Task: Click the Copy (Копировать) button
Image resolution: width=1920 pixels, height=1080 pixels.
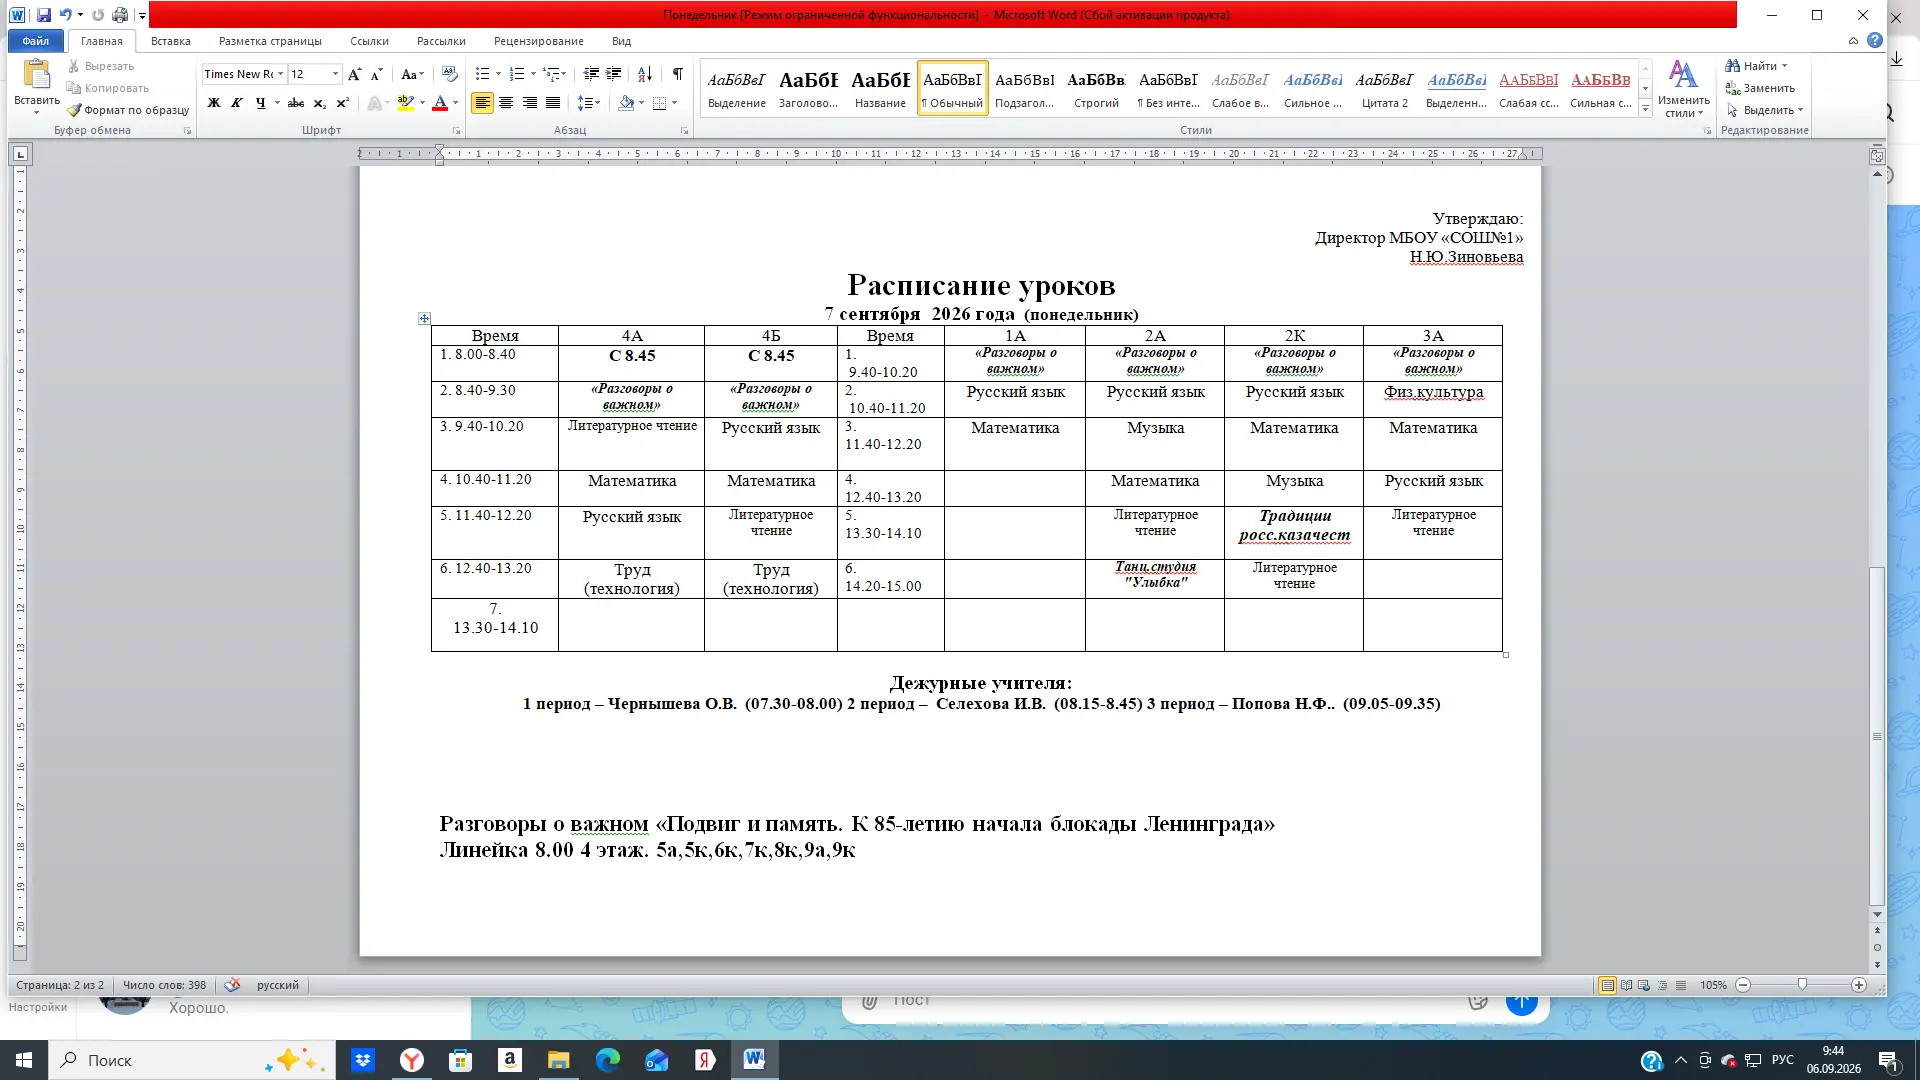Action: [107, 88]
